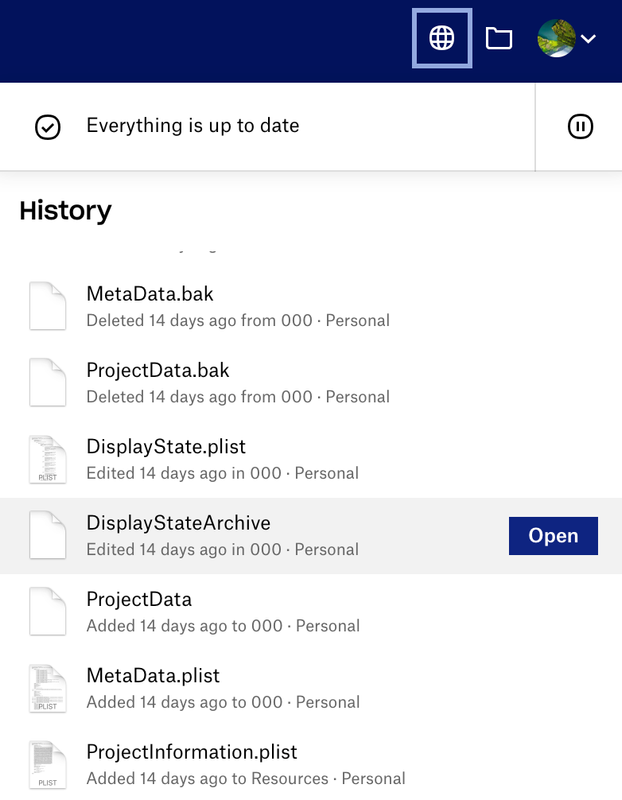Click the ProjectData.bak blank file icon
This screenshot has height=800, width=622.
coord(48,382)
